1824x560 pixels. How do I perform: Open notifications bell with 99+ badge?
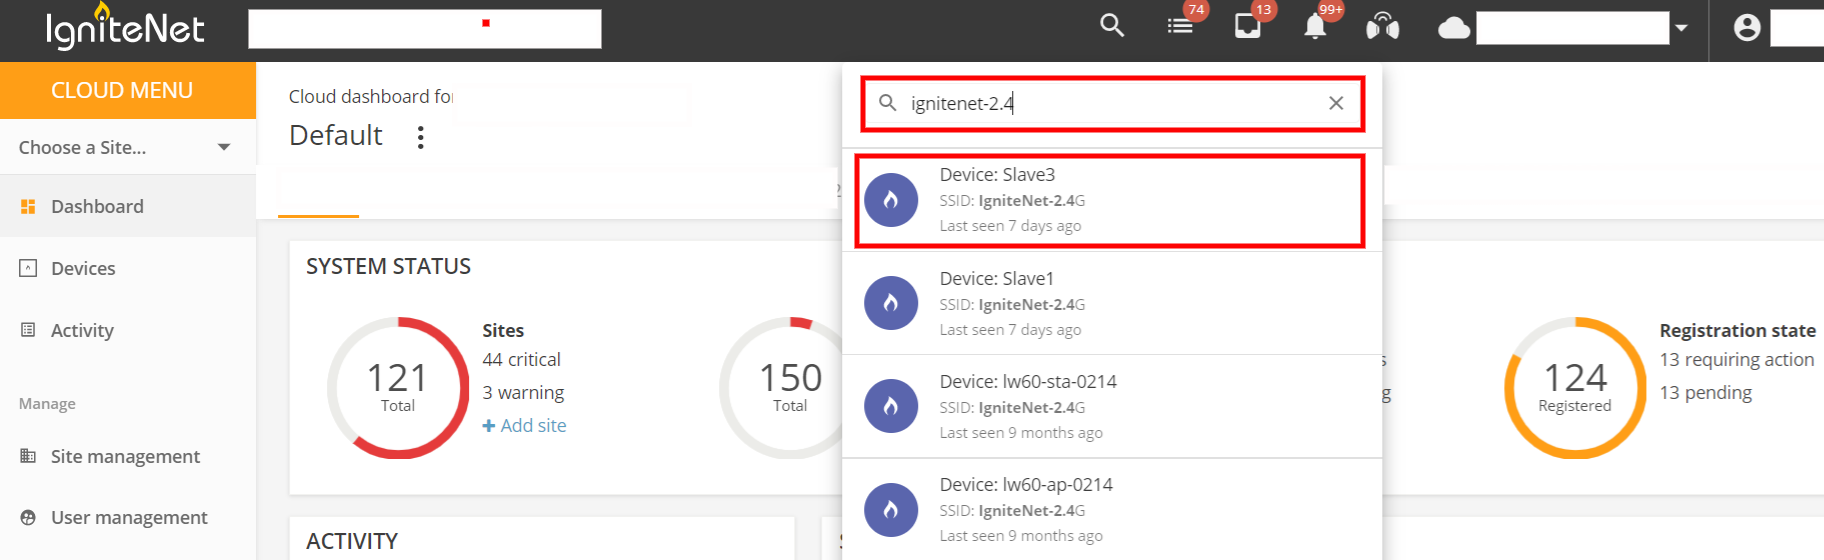(x=1315, y=27)
